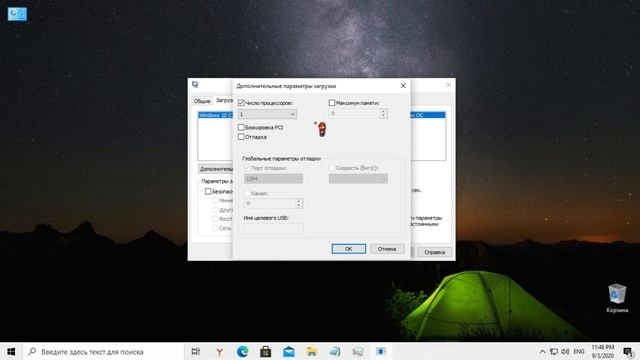Open the greyed baud rate dropdown

pos(358,179)
